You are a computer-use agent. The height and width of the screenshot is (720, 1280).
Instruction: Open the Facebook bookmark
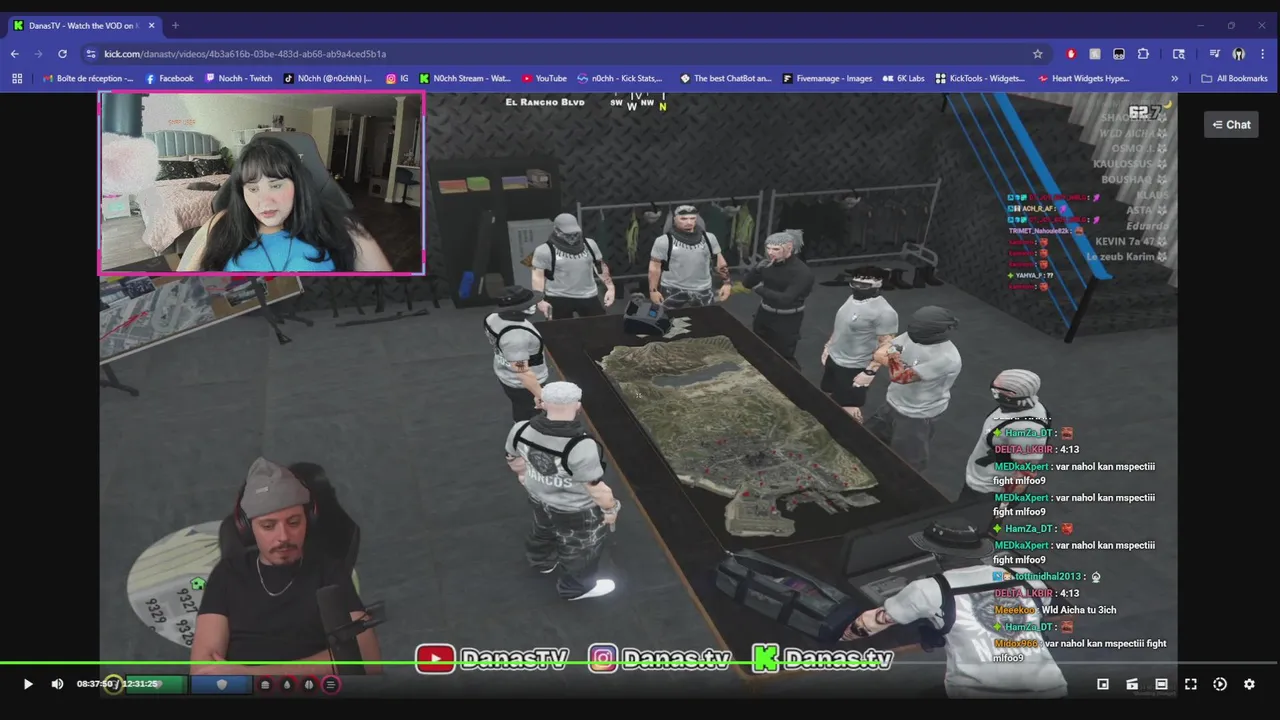[x=170, y=78]
